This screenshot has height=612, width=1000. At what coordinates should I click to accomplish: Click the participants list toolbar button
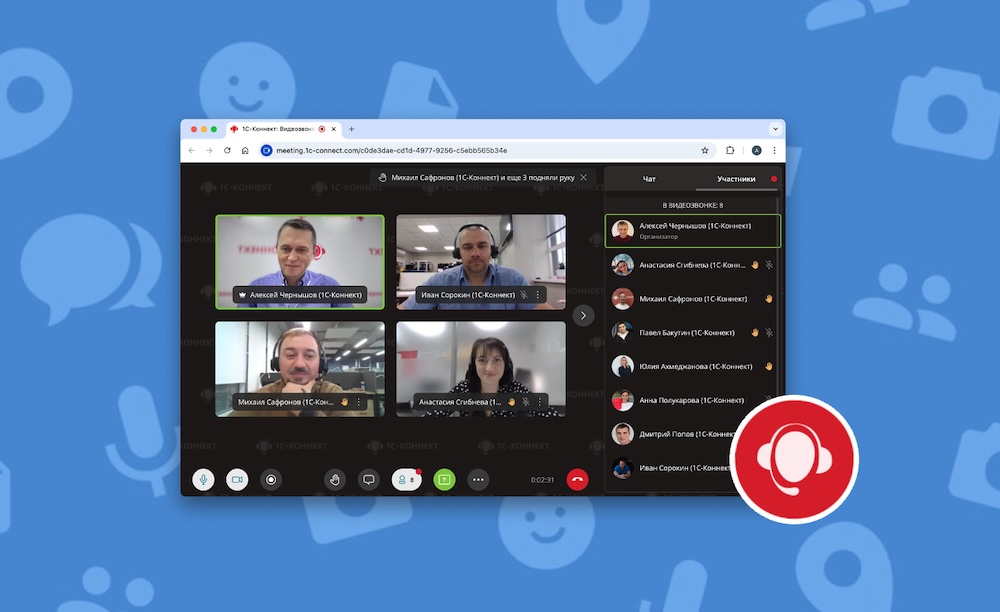(406, 480)
